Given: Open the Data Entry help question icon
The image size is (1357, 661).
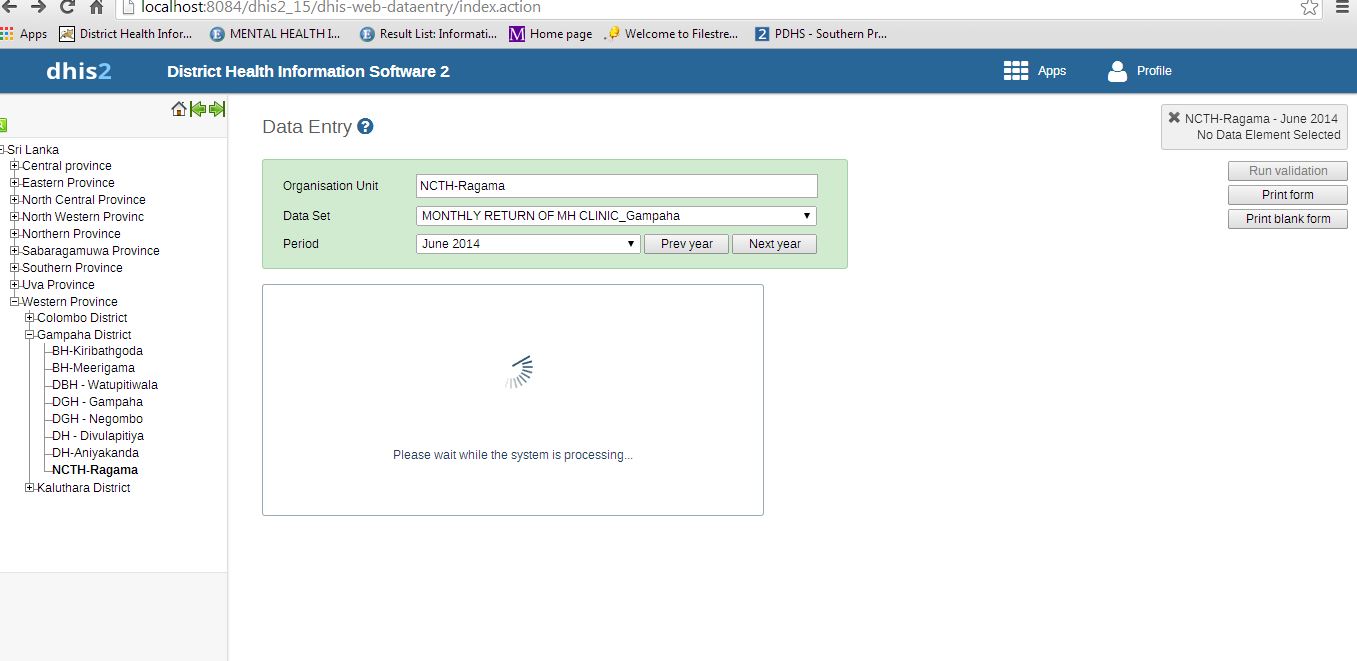Looking at the screenshot, I should click(365, 127).
